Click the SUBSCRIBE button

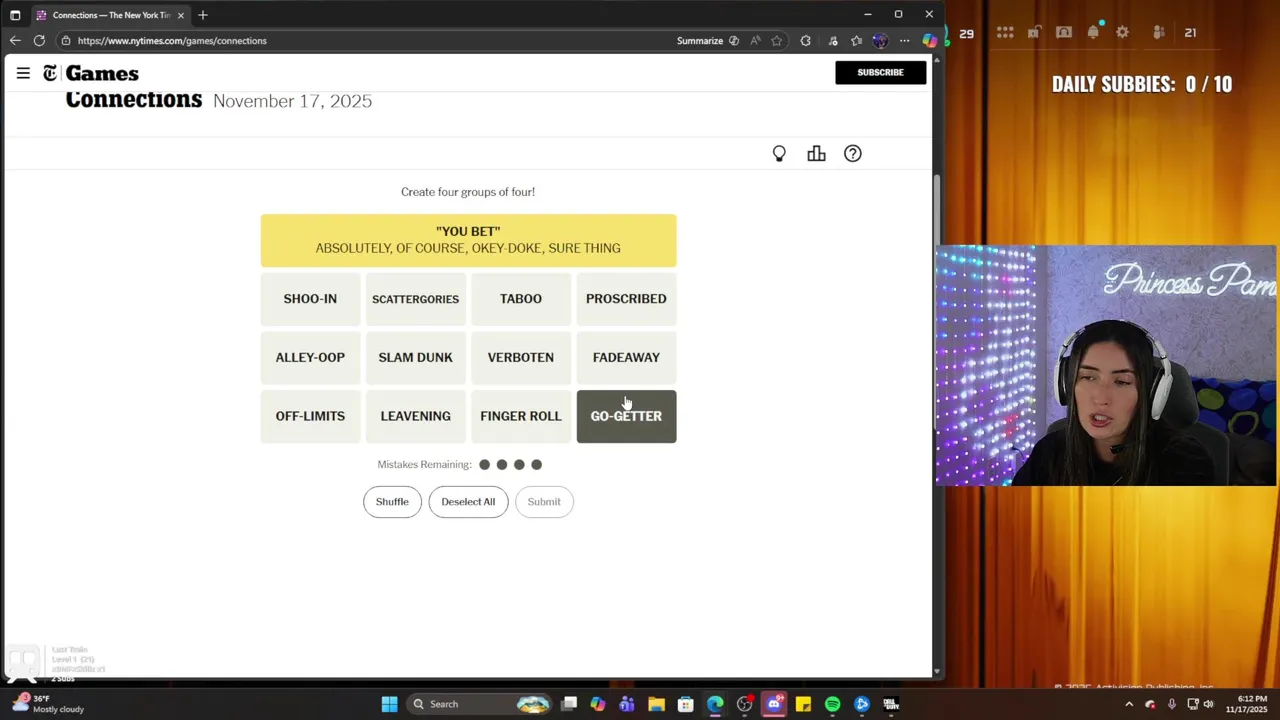pos(880,72)
